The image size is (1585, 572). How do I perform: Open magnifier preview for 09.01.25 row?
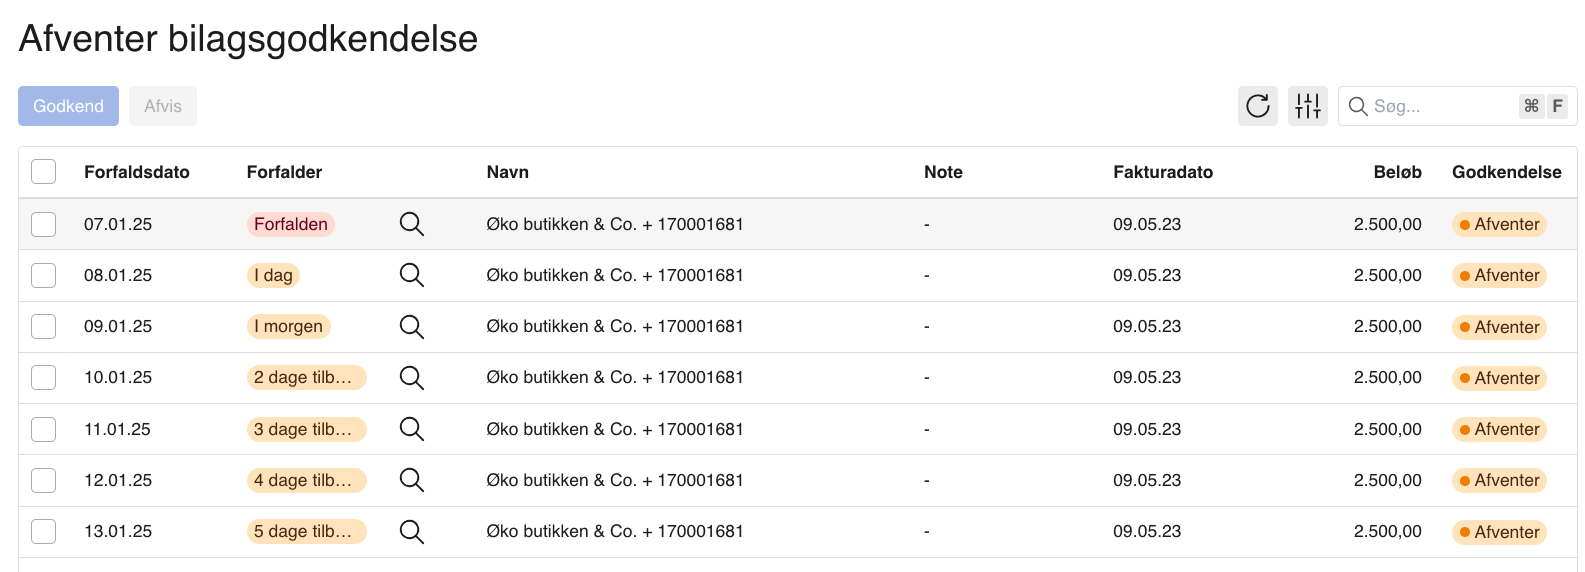tap(412, 327)
